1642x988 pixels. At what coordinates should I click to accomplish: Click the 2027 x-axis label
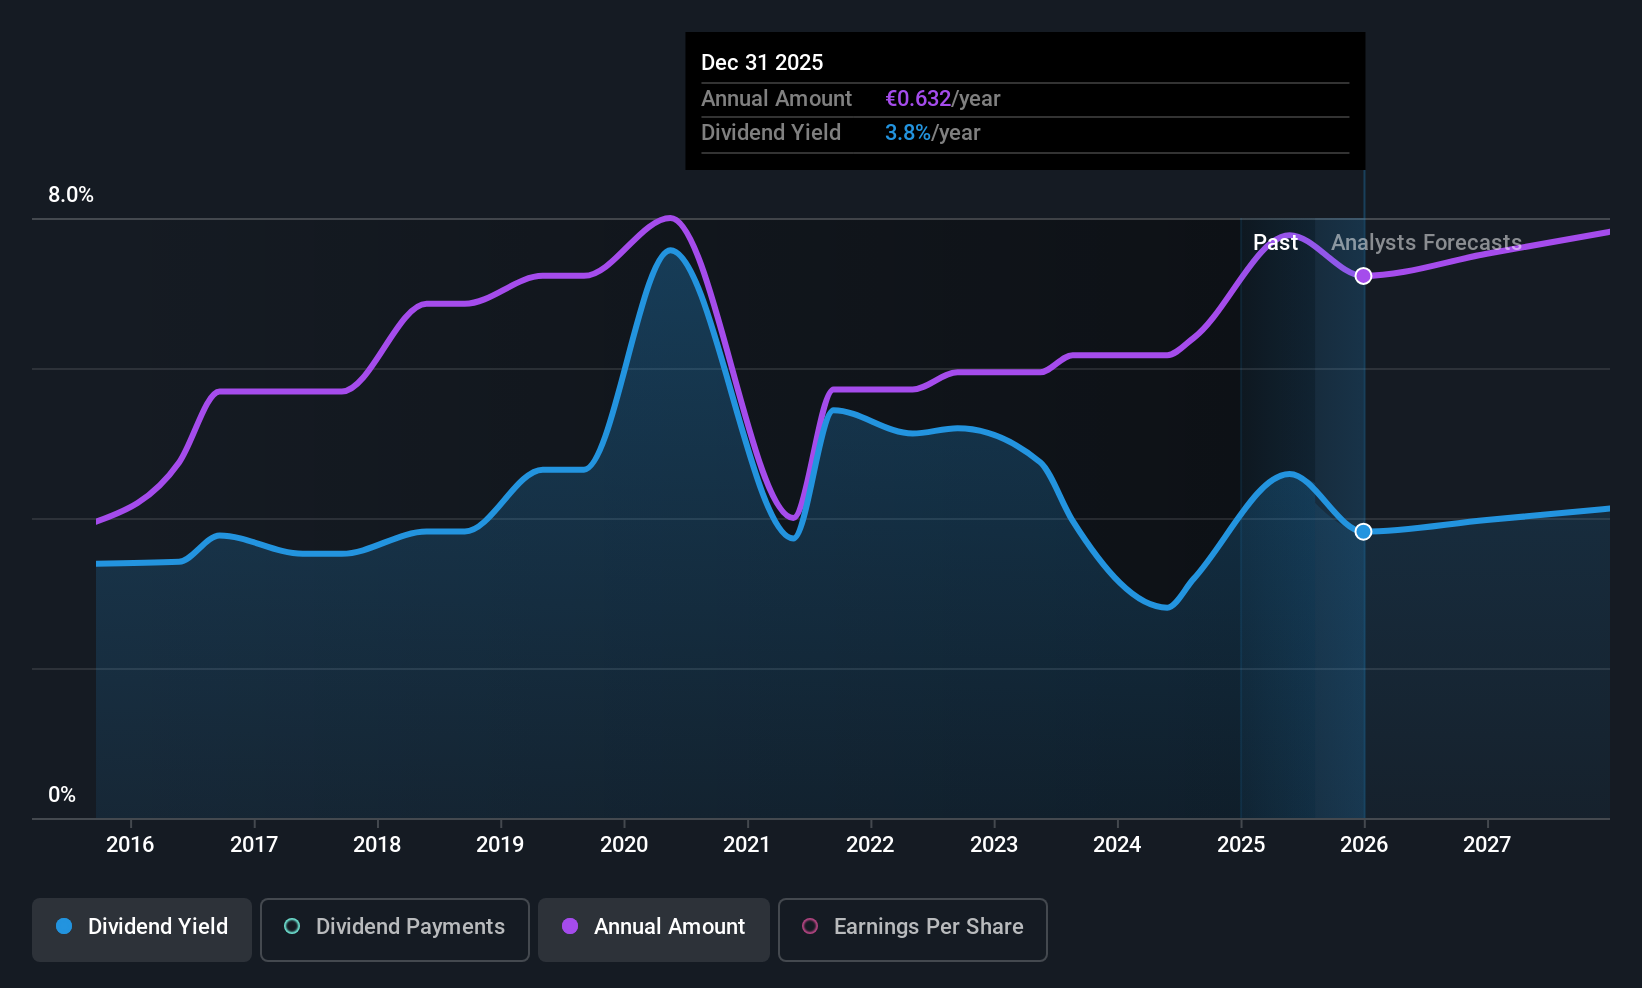point(1487,845)
